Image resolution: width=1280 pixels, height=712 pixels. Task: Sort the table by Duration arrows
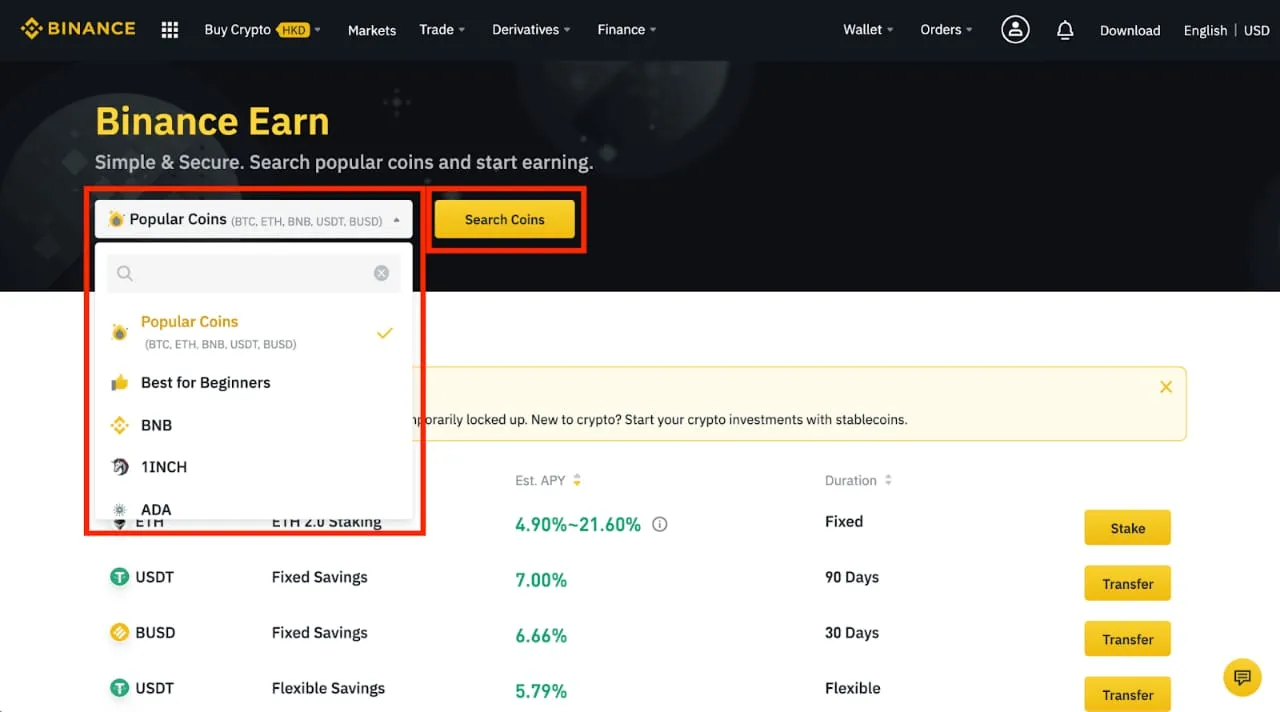click(887, 481)
